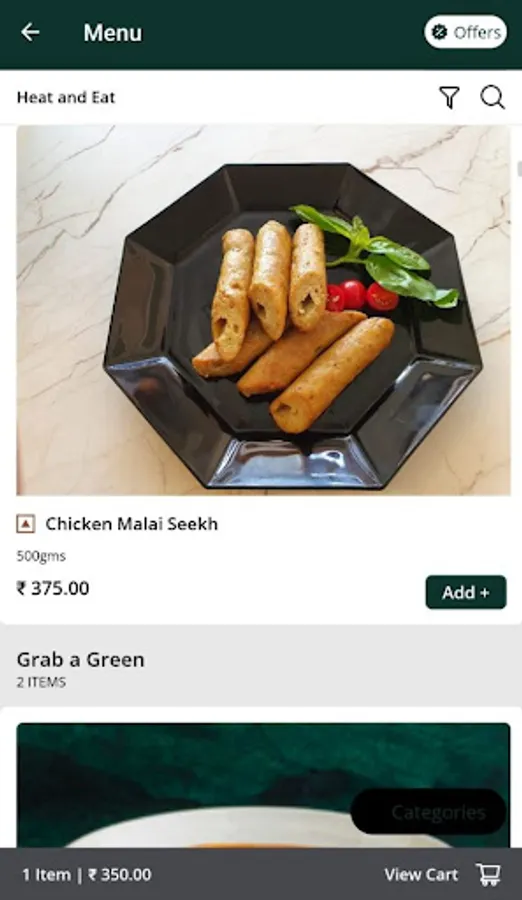
Task: Add Chicken Malai Seekh to cart
Action: (466, 592)
